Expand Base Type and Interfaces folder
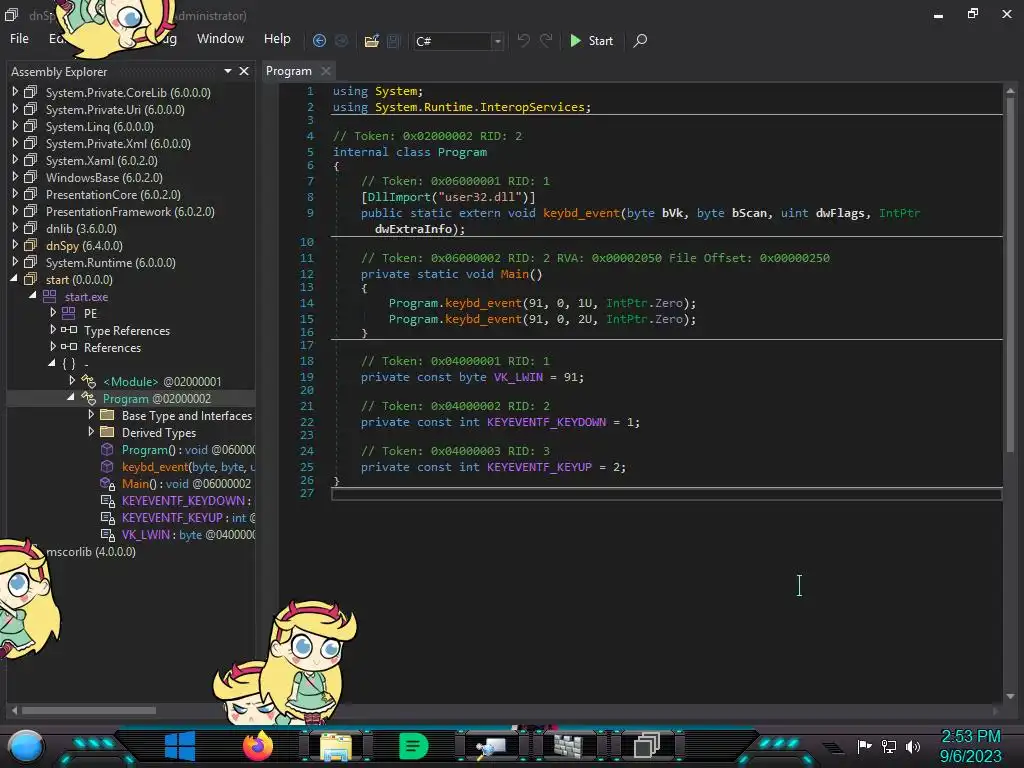 (91, 415)
